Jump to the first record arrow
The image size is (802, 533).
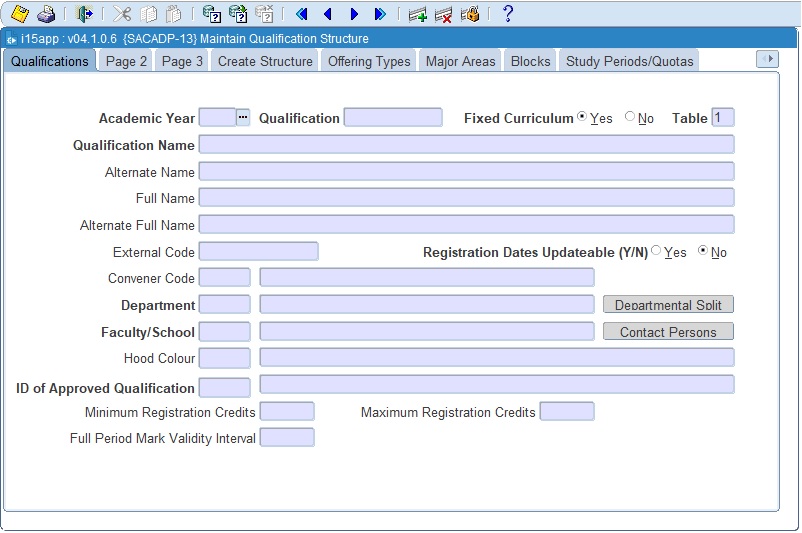point(301,14)
